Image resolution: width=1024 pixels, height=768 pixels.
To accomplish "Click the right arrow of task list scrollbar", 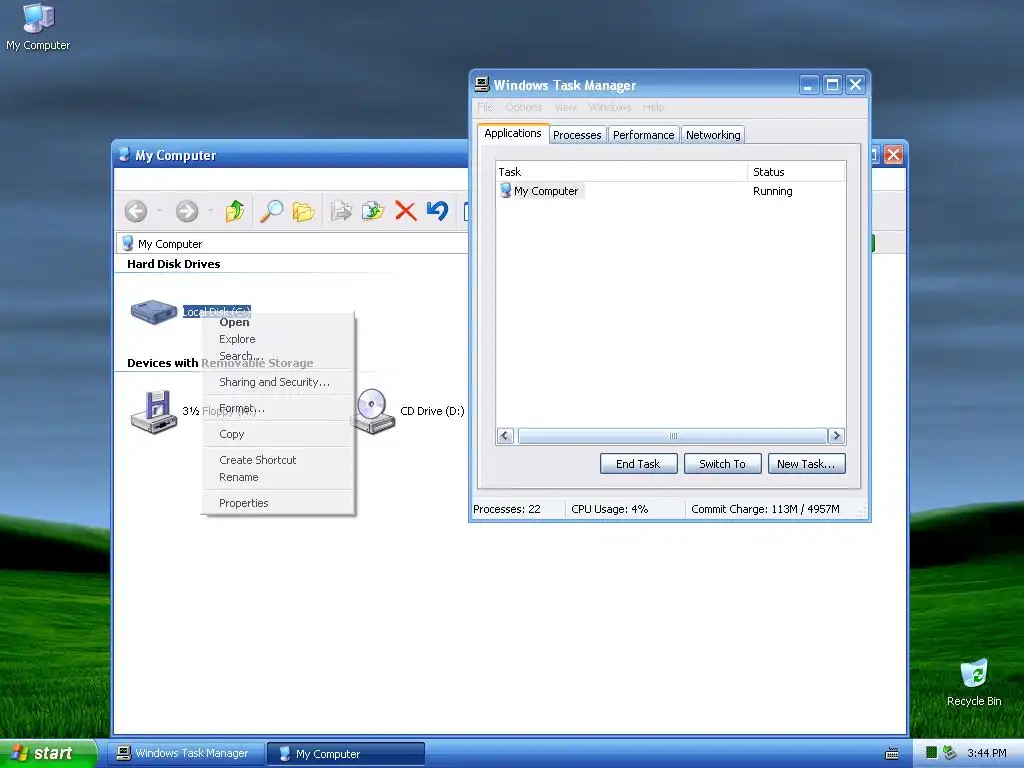I will (x=836, y=436).
